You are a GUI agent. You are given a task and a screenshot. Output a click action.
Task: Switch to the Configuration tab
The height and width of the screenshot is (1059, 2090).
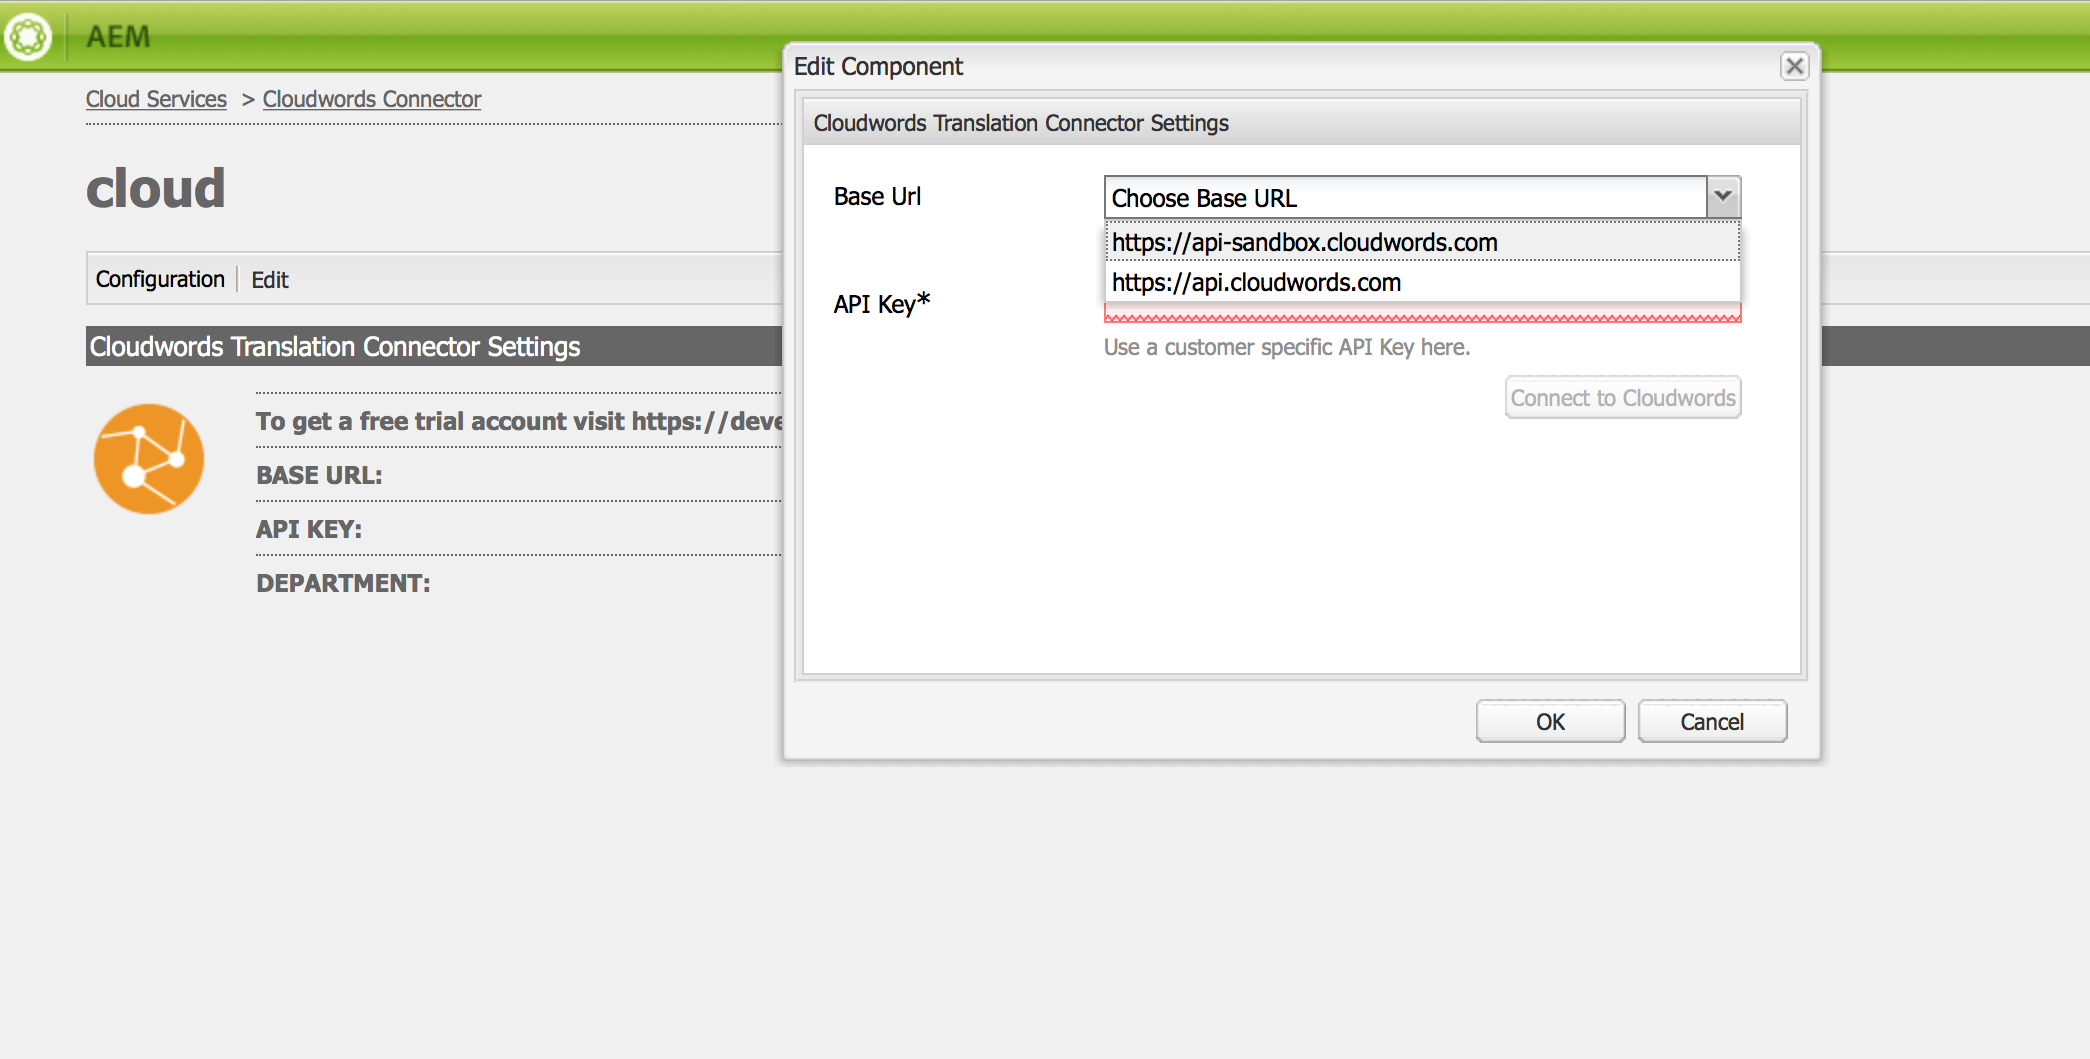pyautogui.click(x=160, y=279)
